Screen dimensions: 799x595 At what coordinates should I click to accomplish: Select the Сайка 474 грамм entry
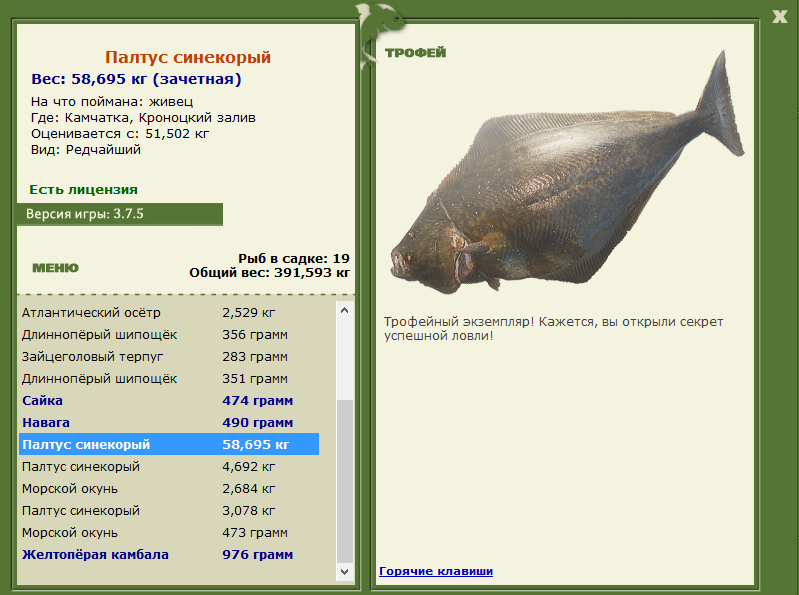[x=169, y=401]
